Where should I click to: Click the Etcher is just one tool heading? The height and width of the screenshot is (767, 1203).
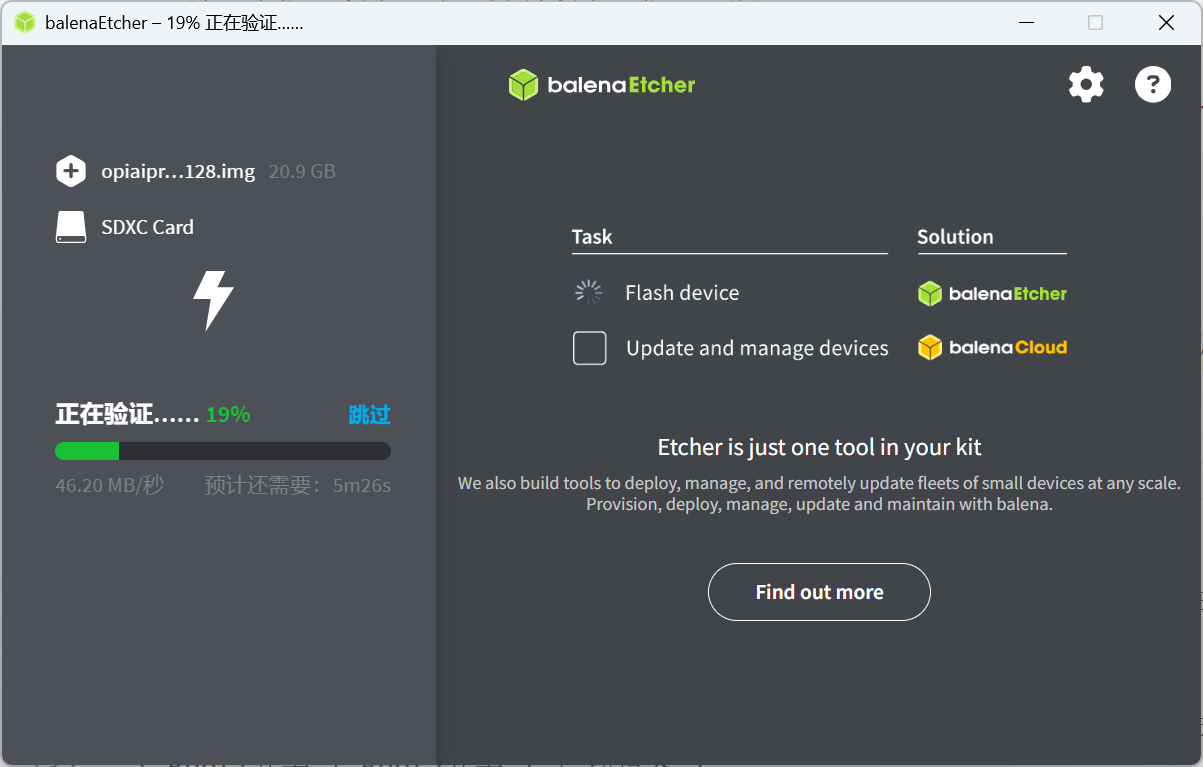(x=819, y=447)
